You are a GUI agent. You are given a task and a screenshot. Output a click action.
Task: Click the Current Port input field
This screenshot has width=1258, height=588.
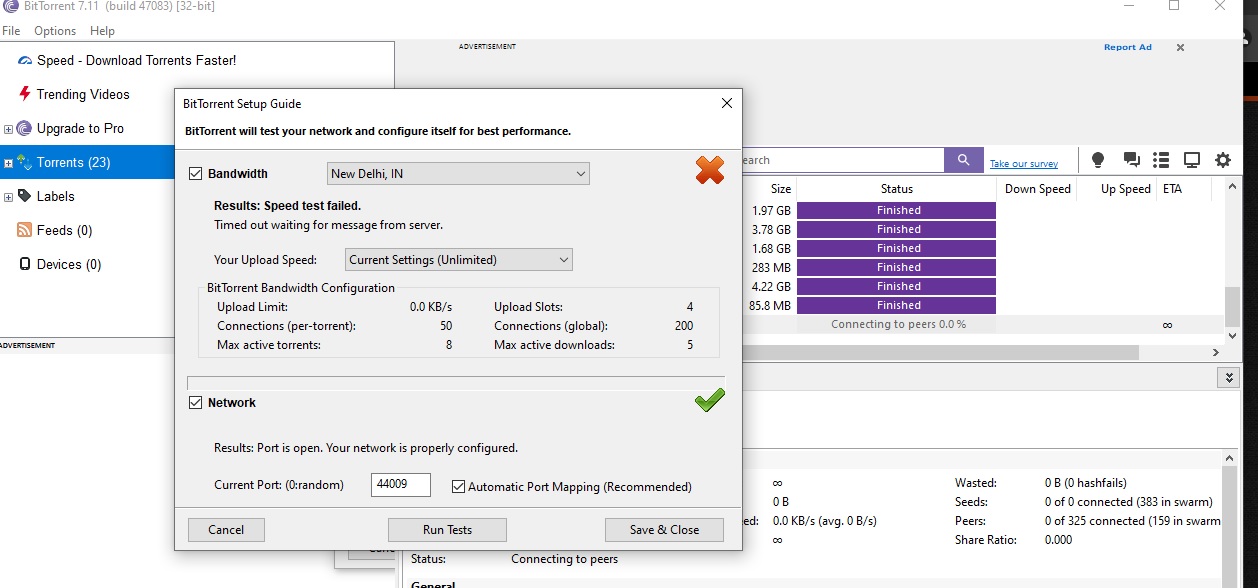click(400, 486)
